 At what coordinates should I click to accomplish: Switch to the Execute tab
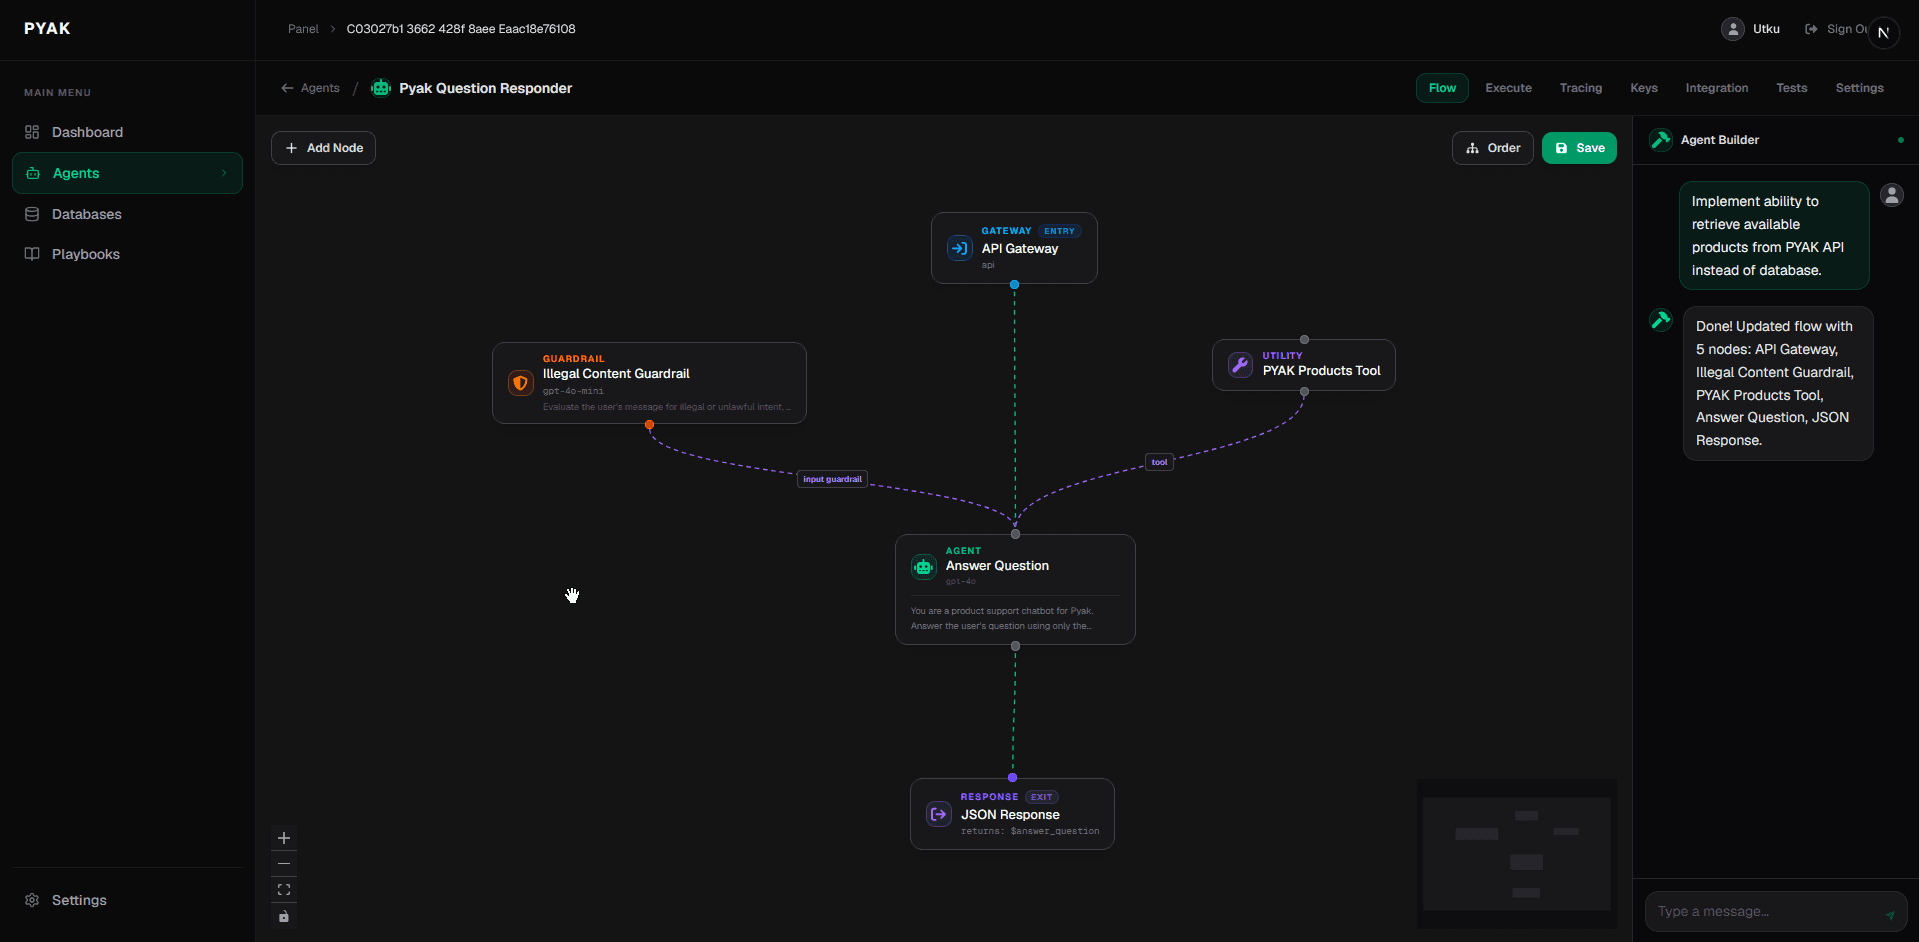point(1508,88)
